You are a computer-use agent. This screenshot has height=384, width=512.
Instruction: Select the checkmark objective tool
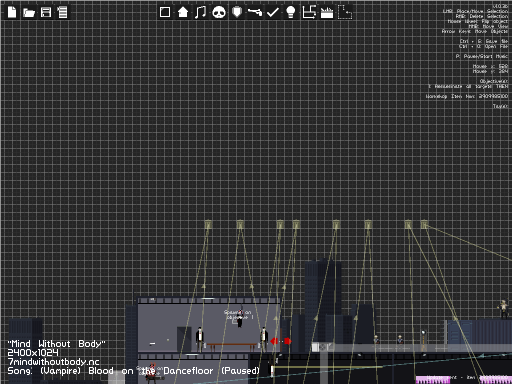(273, 13)
